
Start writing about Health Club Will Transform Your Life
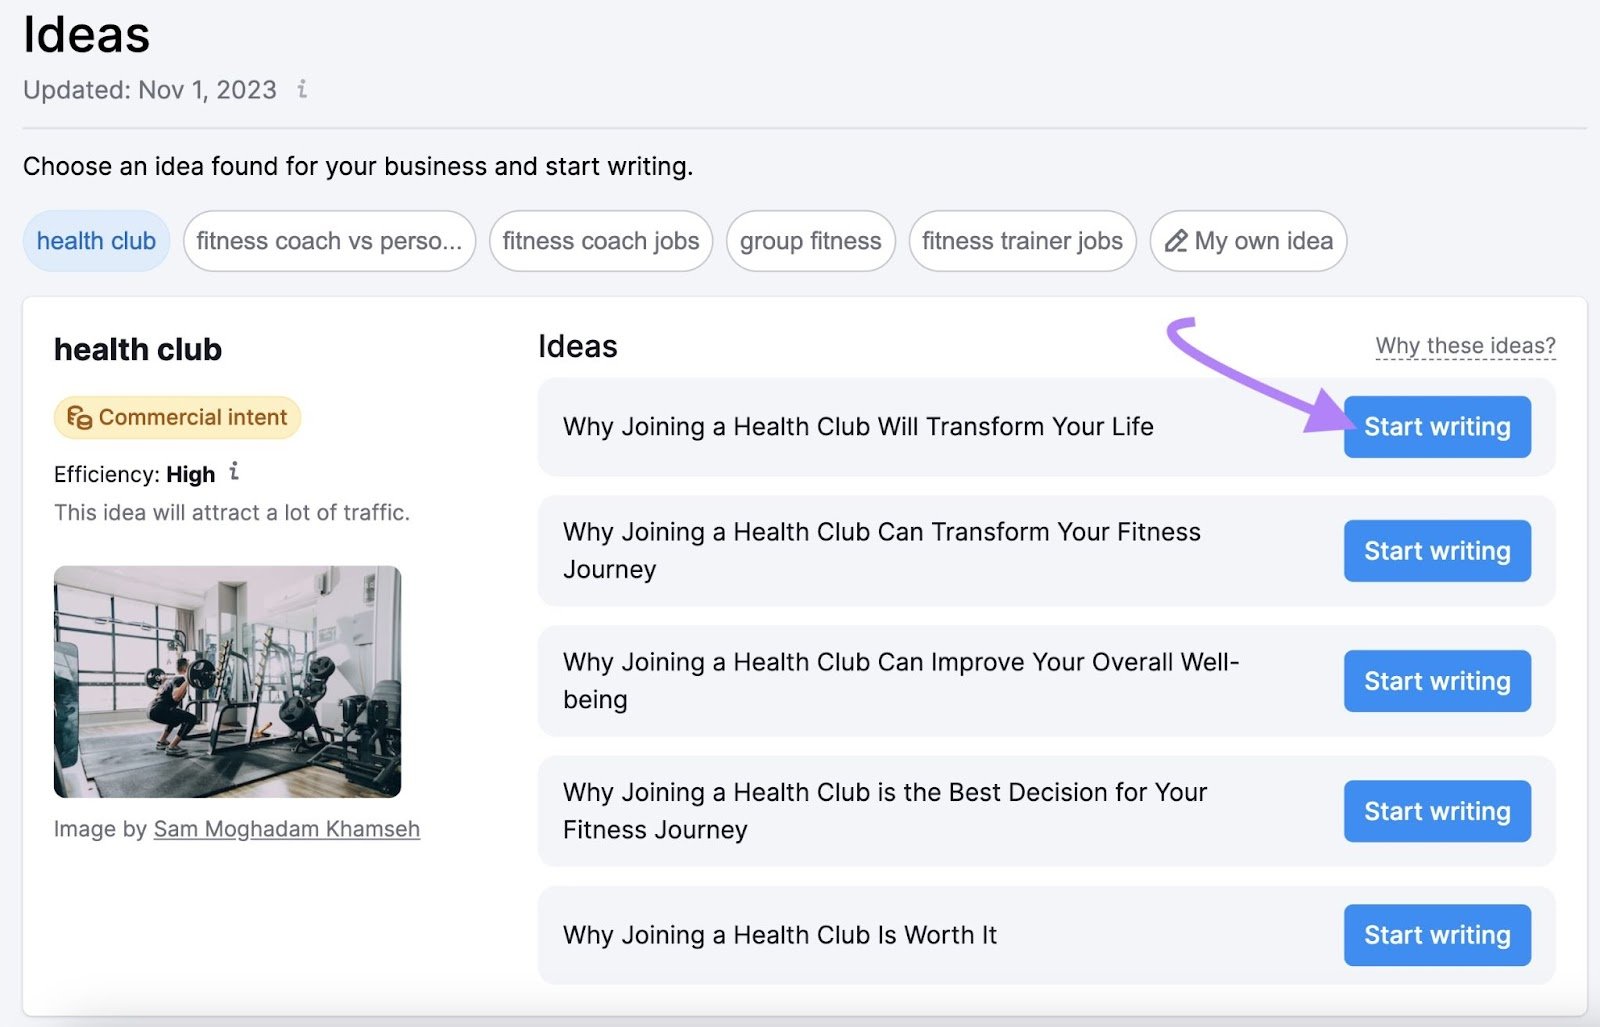tap(1437, 426)
